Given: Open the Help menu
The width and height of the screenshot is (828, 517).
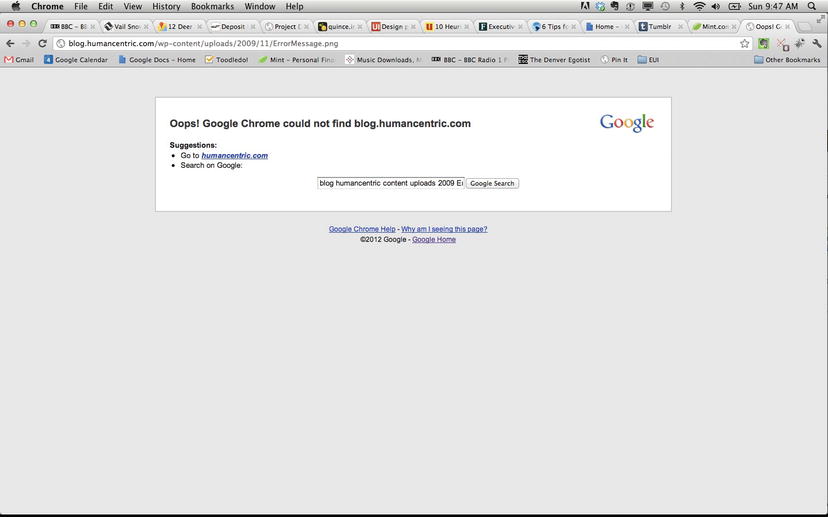Looking at the screenshot, I should click(294, 6).
